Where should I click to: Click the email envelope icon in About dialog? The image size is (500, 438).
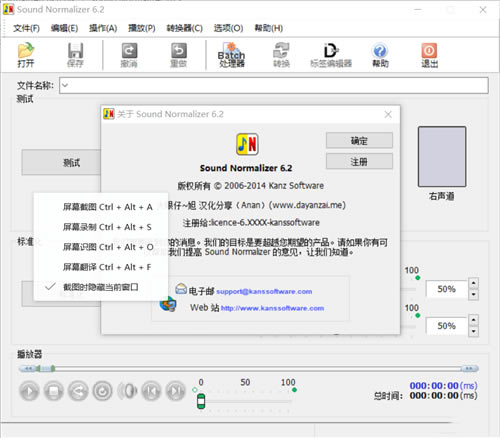(181, 289)
